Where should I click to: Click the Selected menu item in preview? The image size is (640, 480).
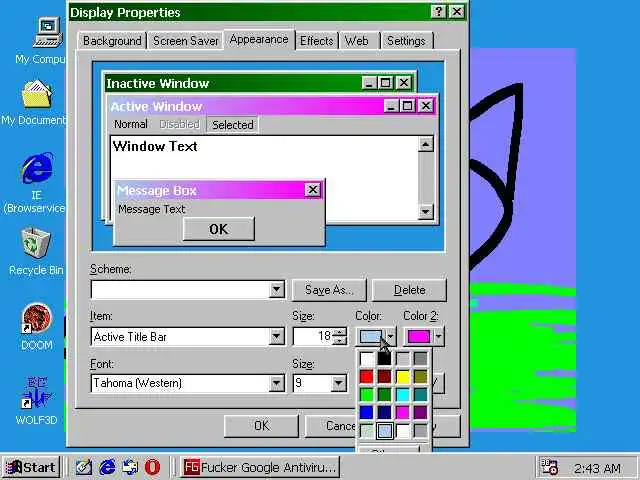tap(233, 124)
